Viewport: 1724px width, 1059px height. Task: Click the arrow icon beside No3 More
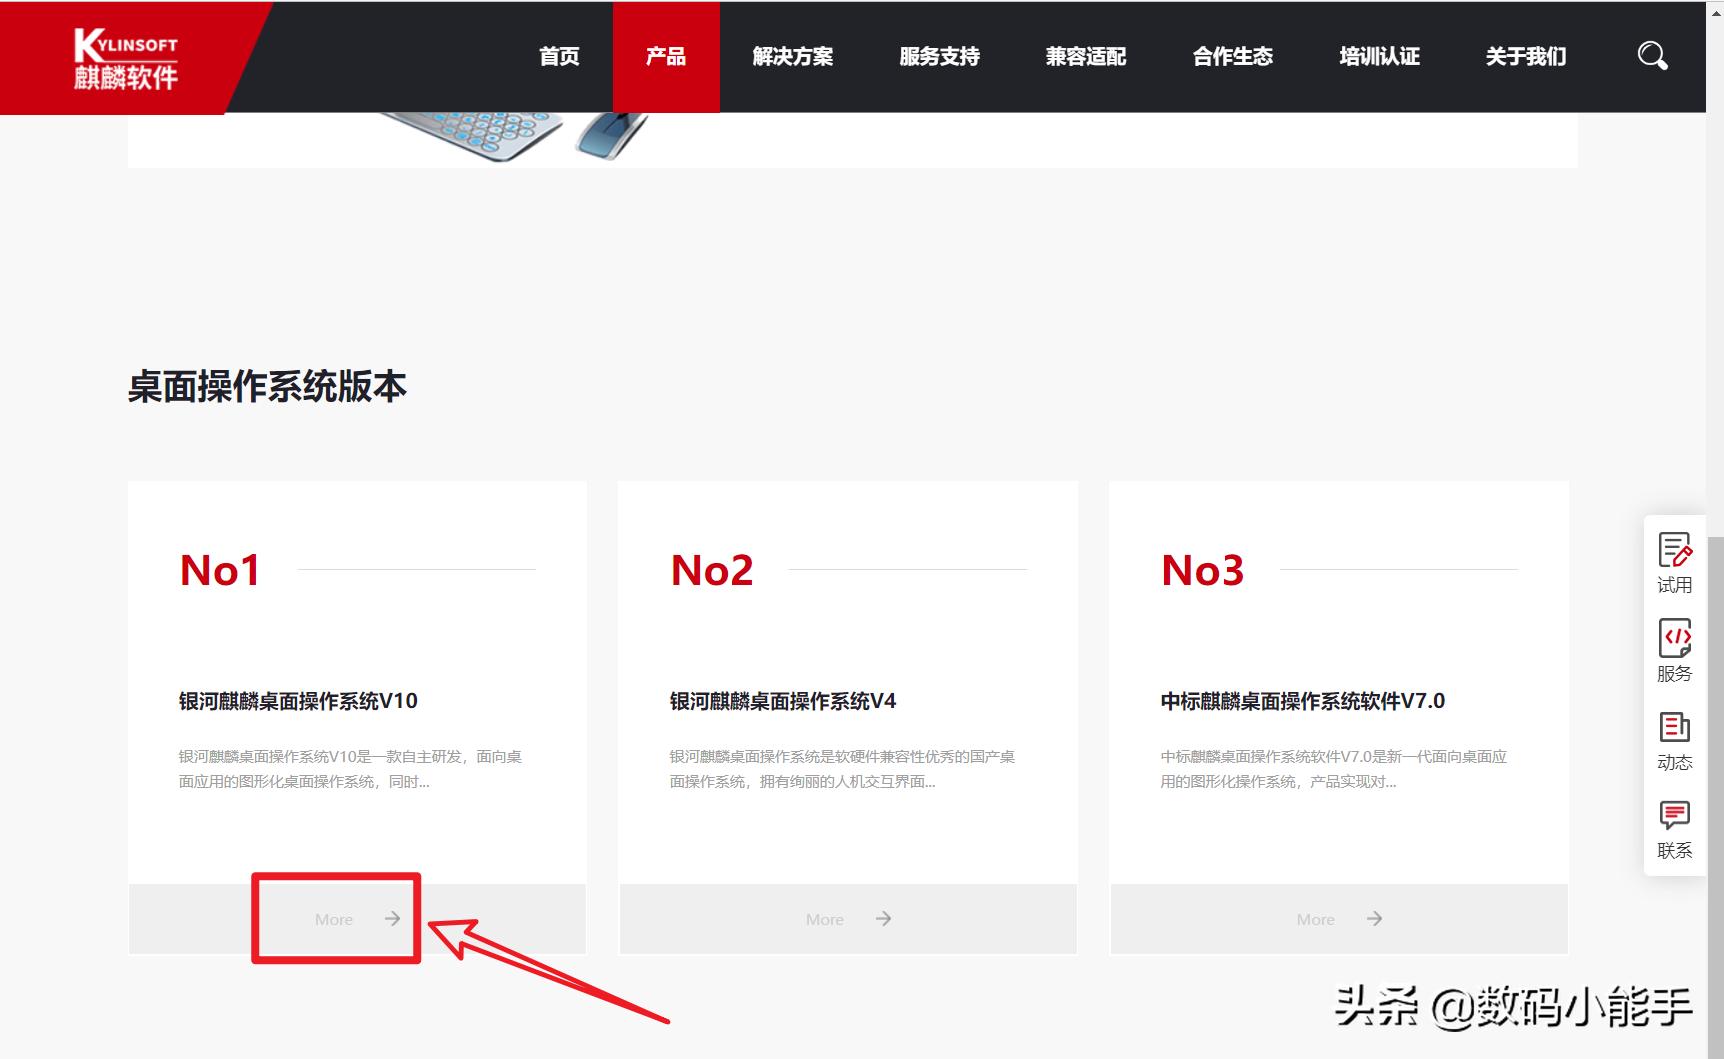pos(1375,918)
